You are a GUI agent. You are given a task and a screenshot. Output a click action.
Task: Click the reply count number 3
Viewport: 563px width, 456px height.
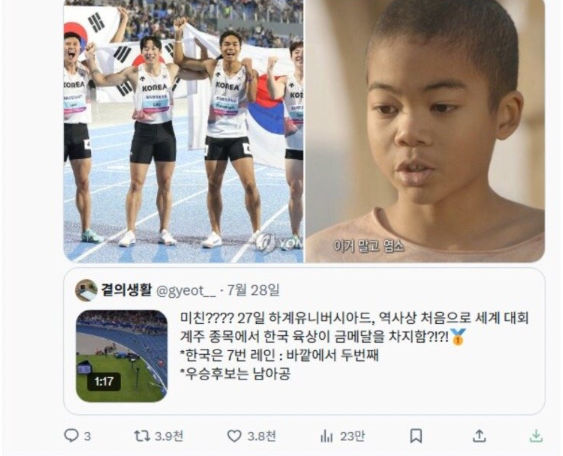tap(87, 436)
